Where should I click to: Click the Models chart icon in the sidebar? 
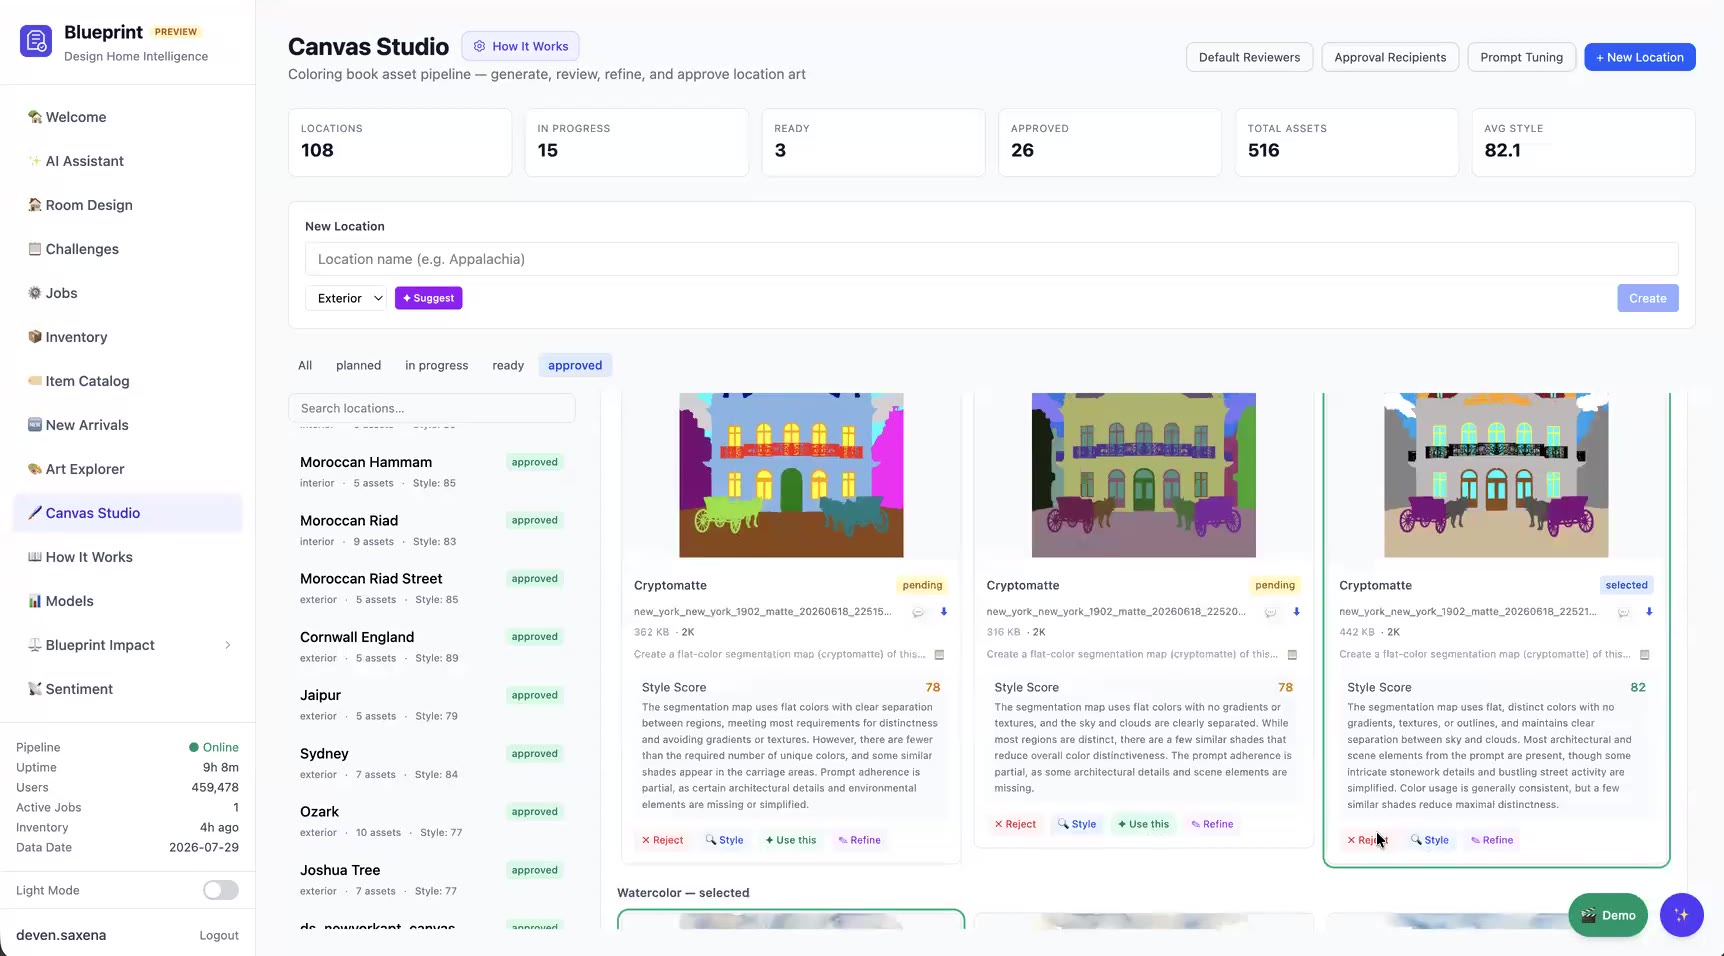click(35, 601)
